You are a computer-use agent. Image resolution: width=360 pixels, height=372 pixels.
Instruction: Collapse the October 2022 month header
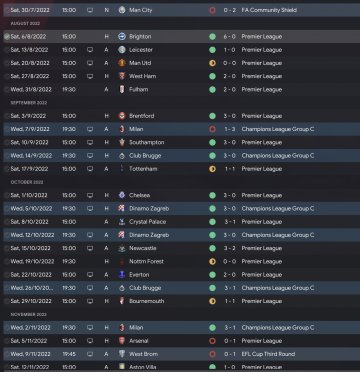click(27, 182)
